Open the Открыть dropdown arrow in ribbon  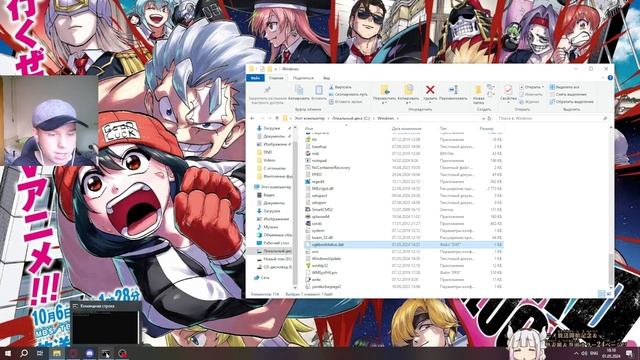coord(542,87)
